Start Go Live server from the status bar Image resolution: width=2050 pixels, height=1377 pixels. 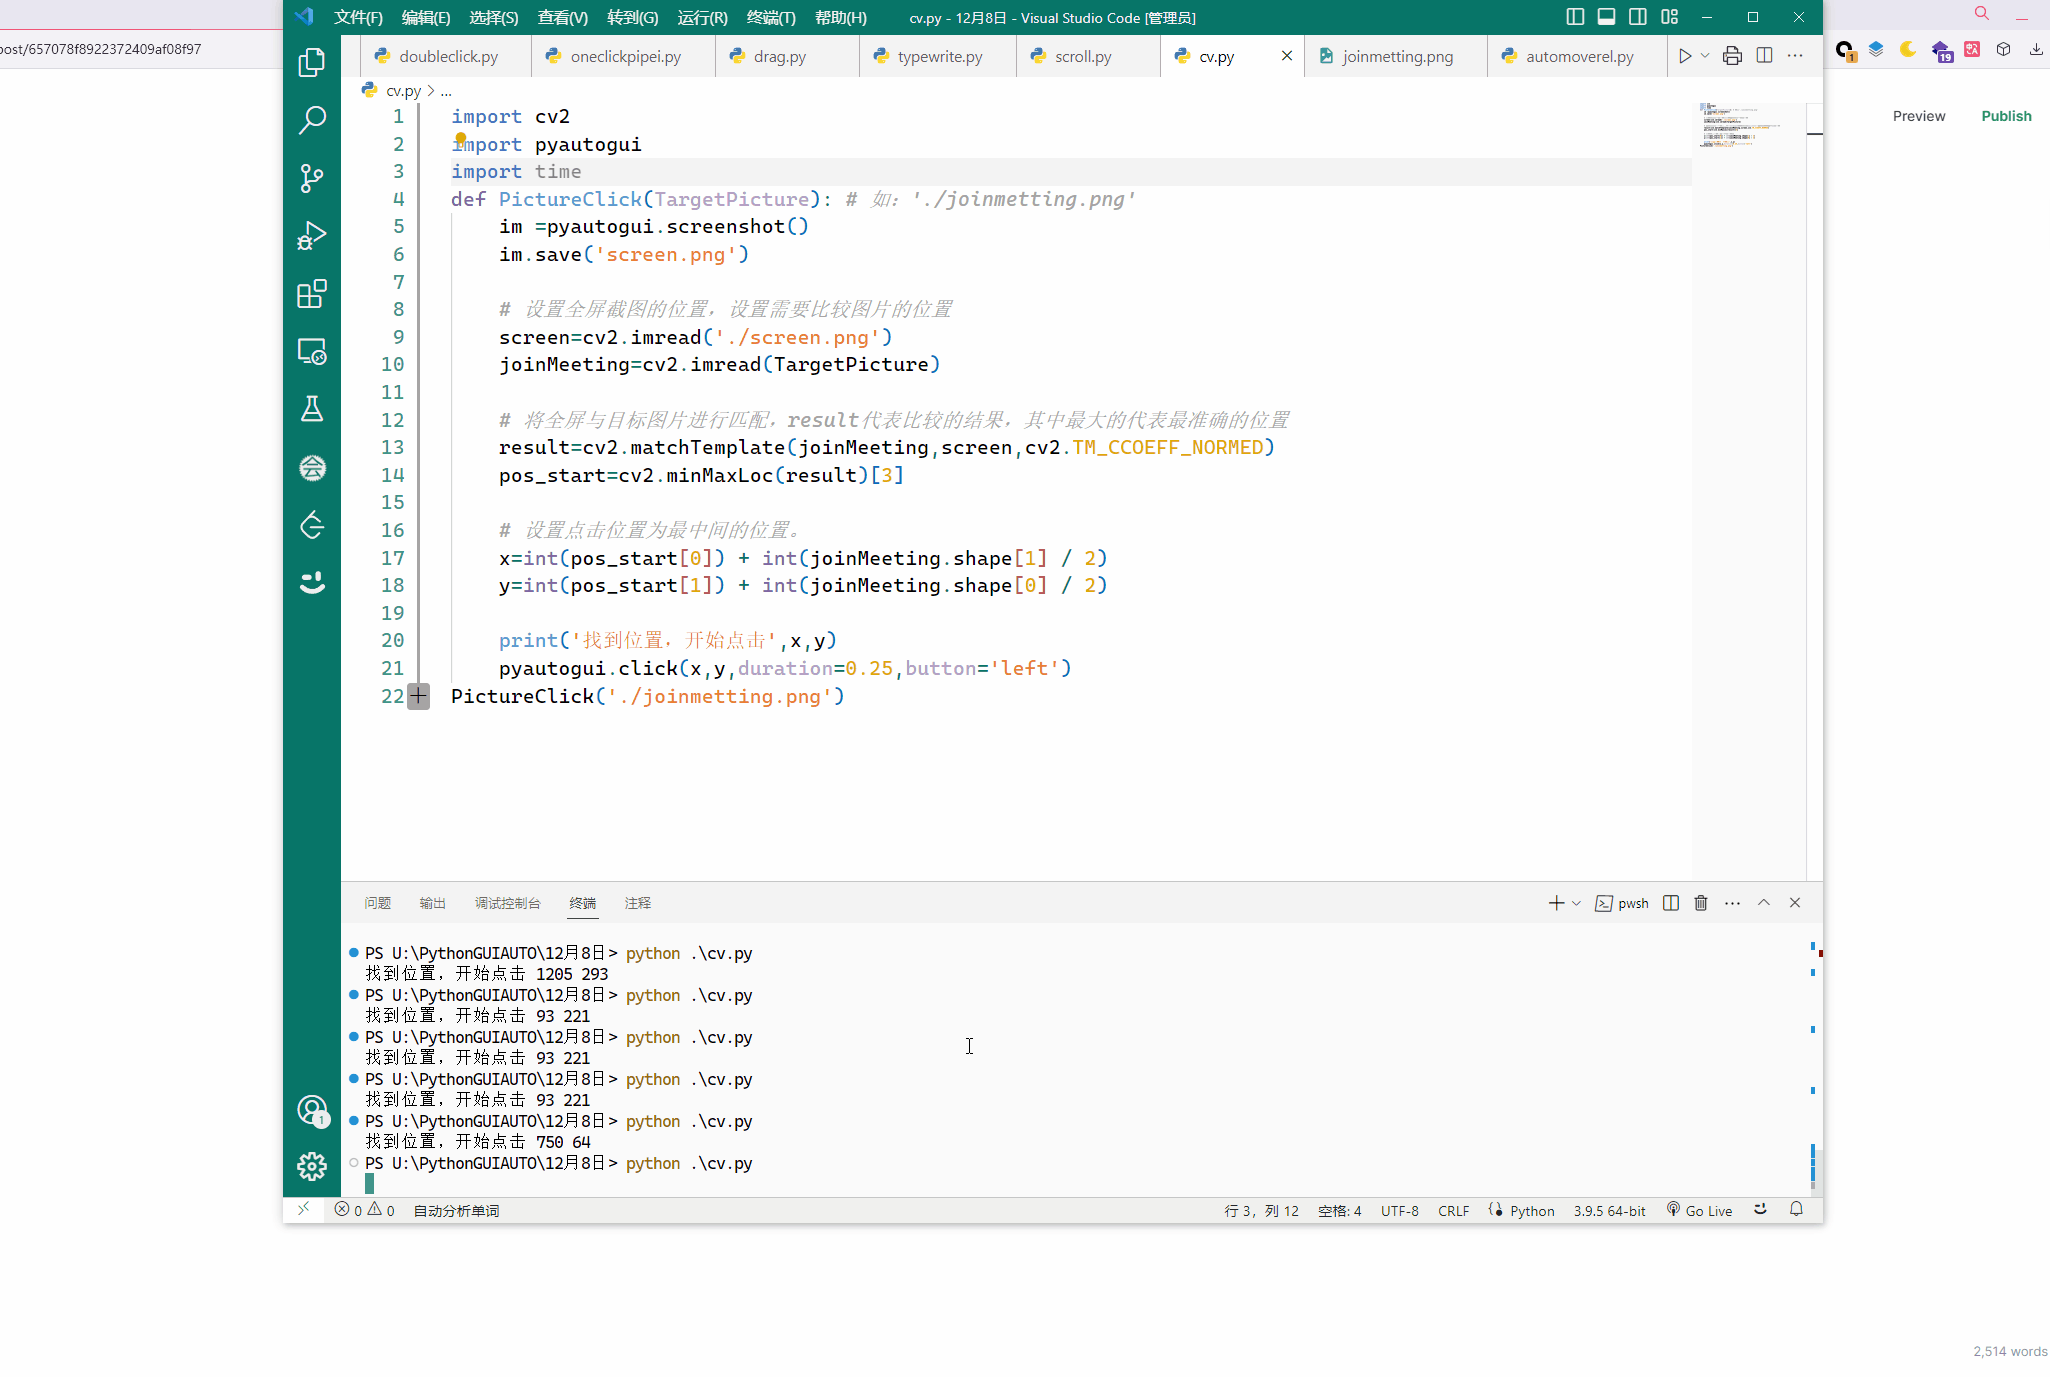click(1700, 1210)
